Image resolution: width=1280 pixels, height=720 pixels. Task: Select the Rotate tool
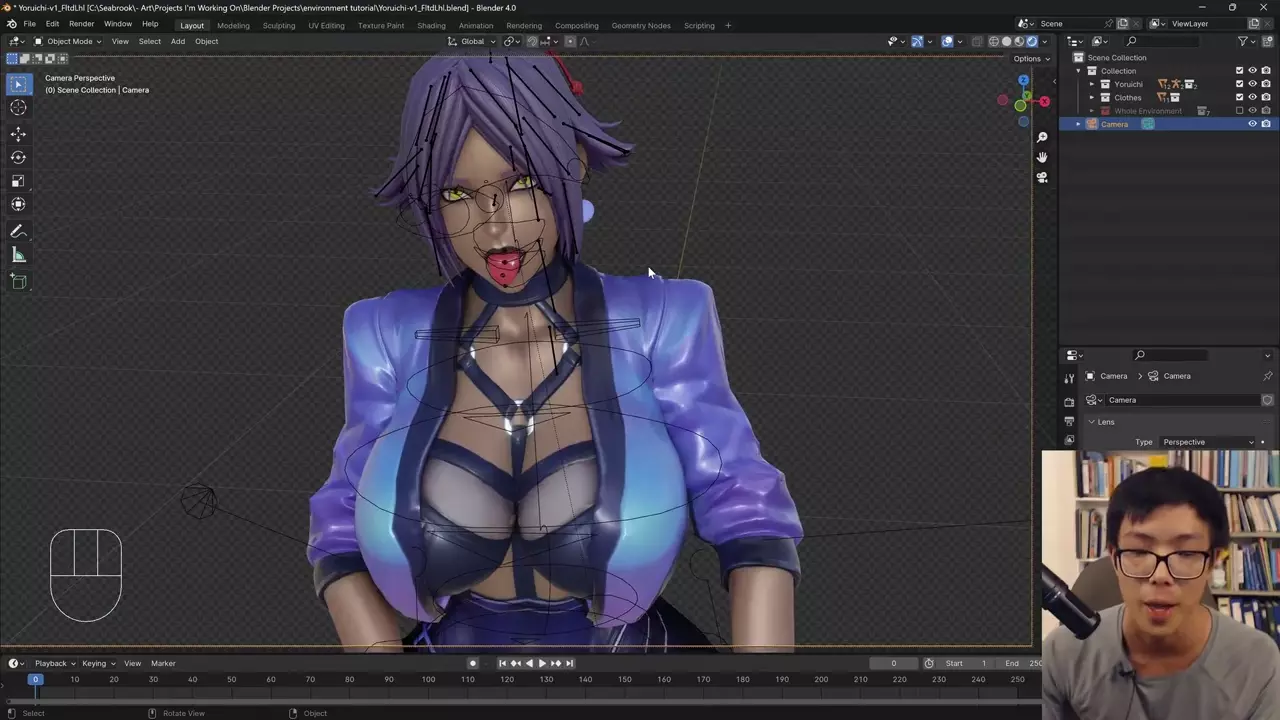point(18,157)
